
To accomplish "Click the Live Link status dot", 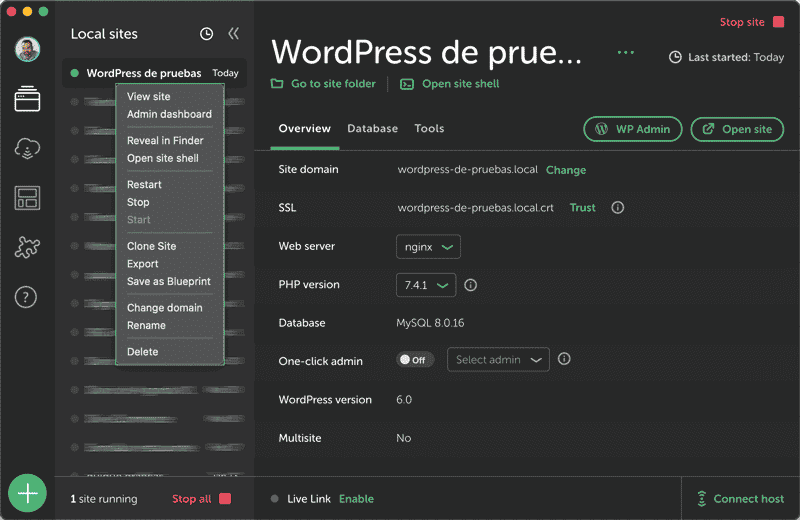I will pos(274,499).
